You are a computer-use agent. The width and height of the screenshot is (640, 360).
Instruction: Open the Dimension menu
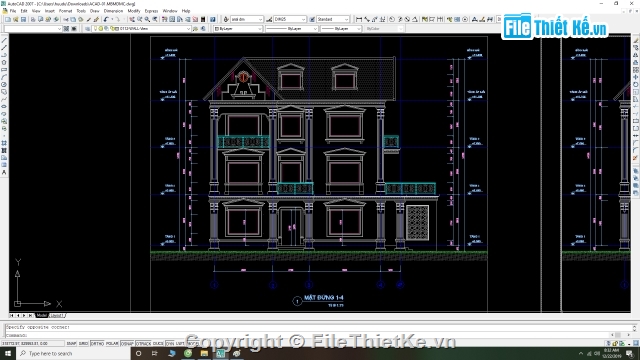click(x=113, y=11)
